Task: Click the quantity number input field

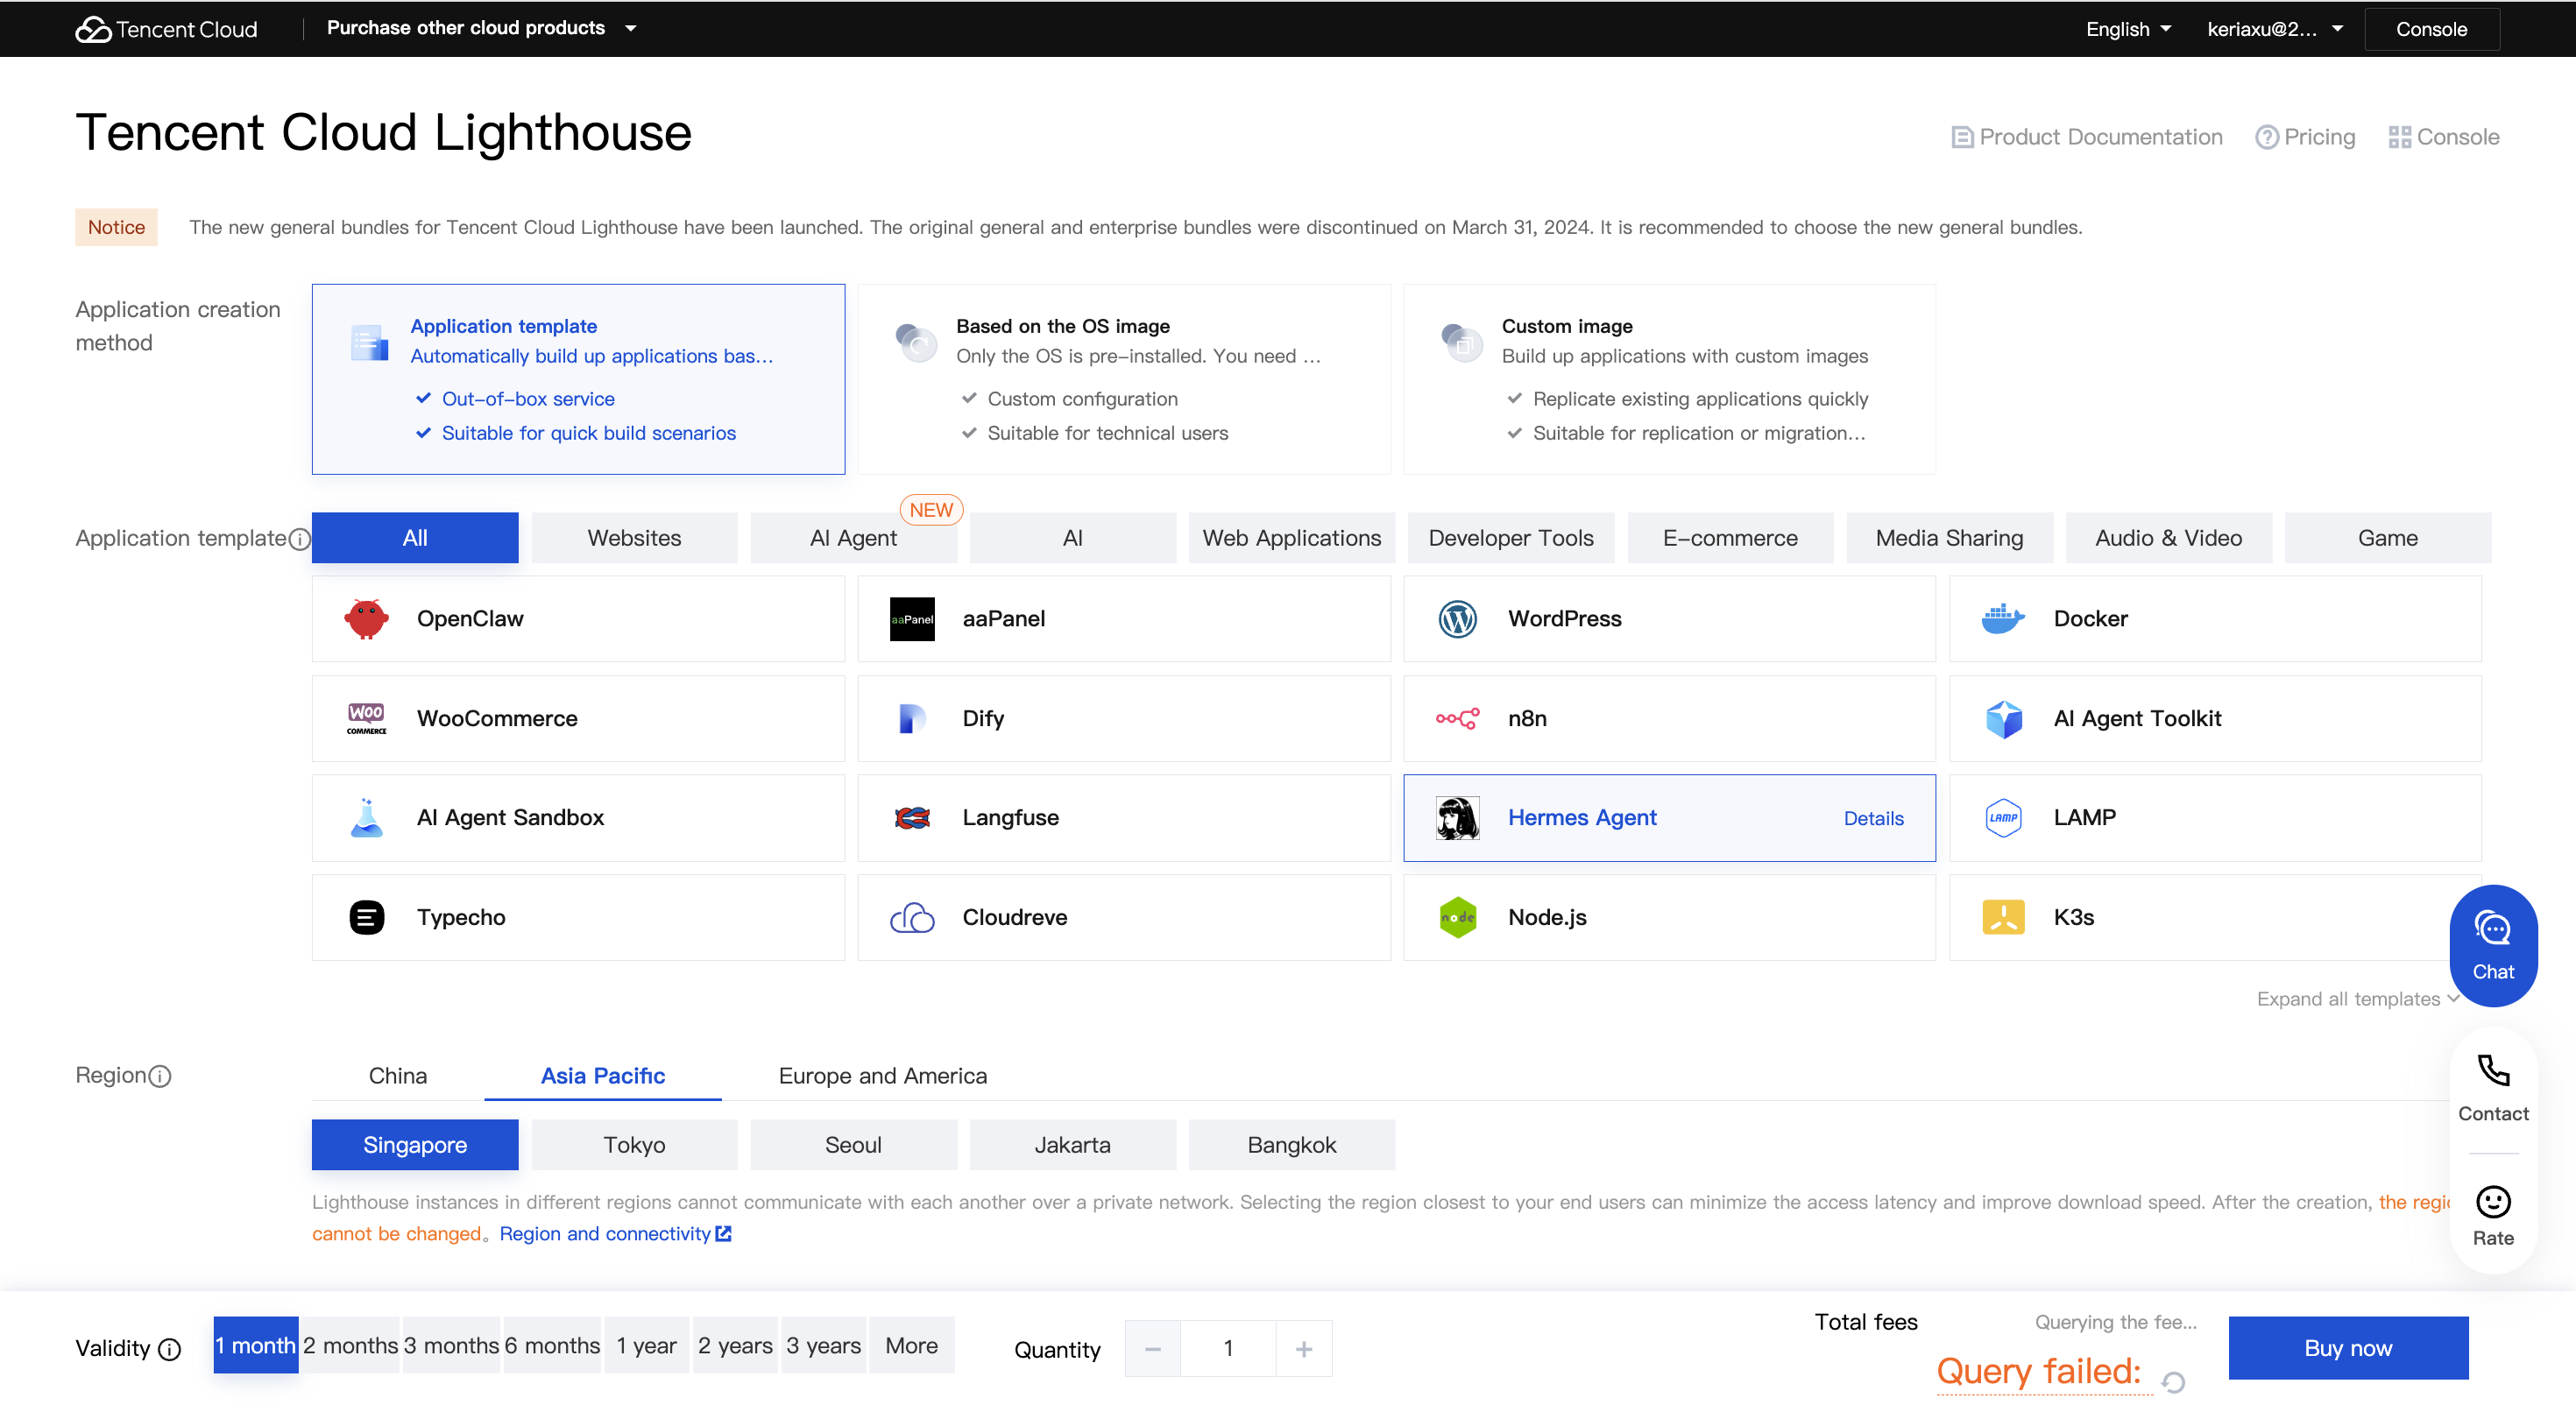Action: [1227, 1348]
